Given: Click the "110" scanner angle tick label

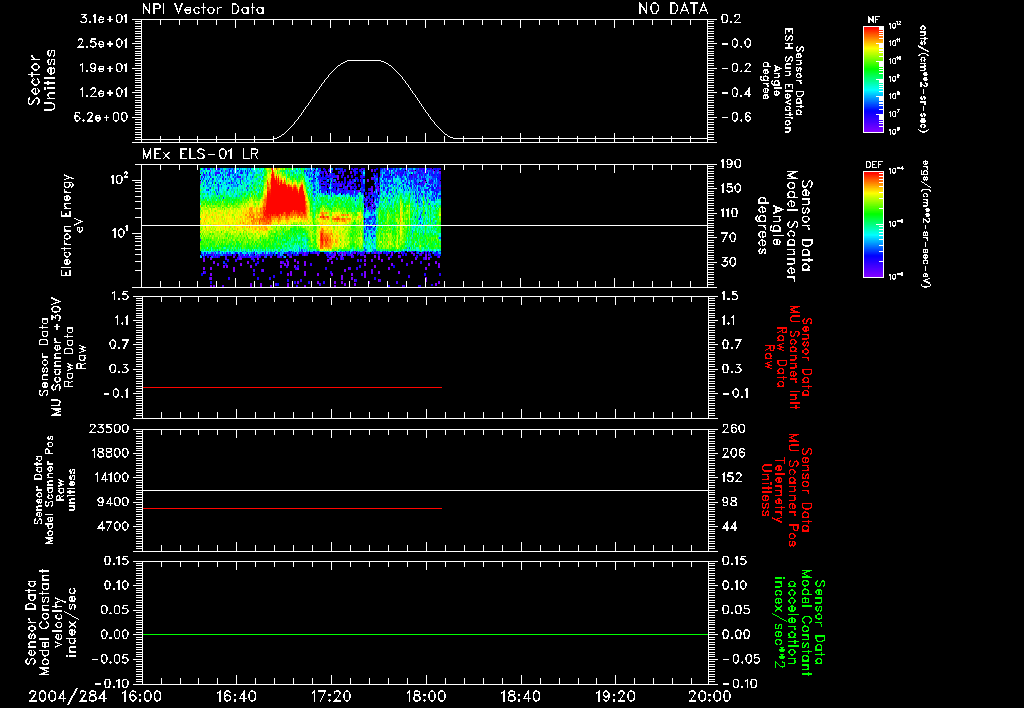Looking at the screenshot, I should (x=731, y=213).
